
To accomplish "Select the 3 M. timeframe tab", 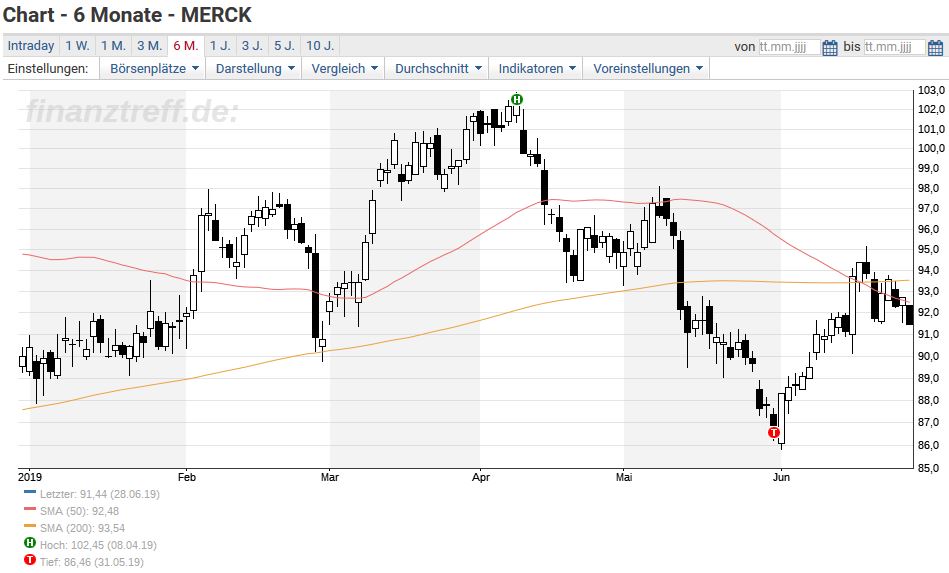I will tap(149, 46).
